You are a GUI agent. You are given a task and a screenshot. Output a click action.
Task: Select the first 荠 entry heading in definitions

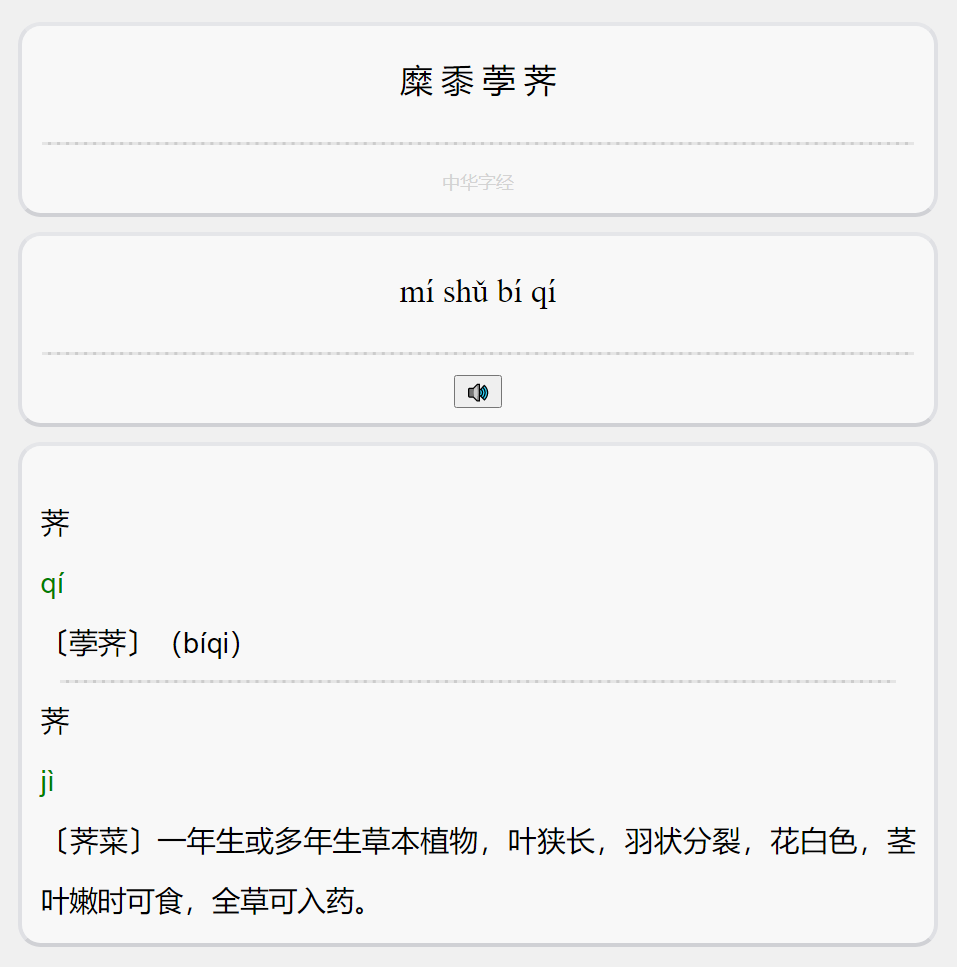[x=55, y=524]
